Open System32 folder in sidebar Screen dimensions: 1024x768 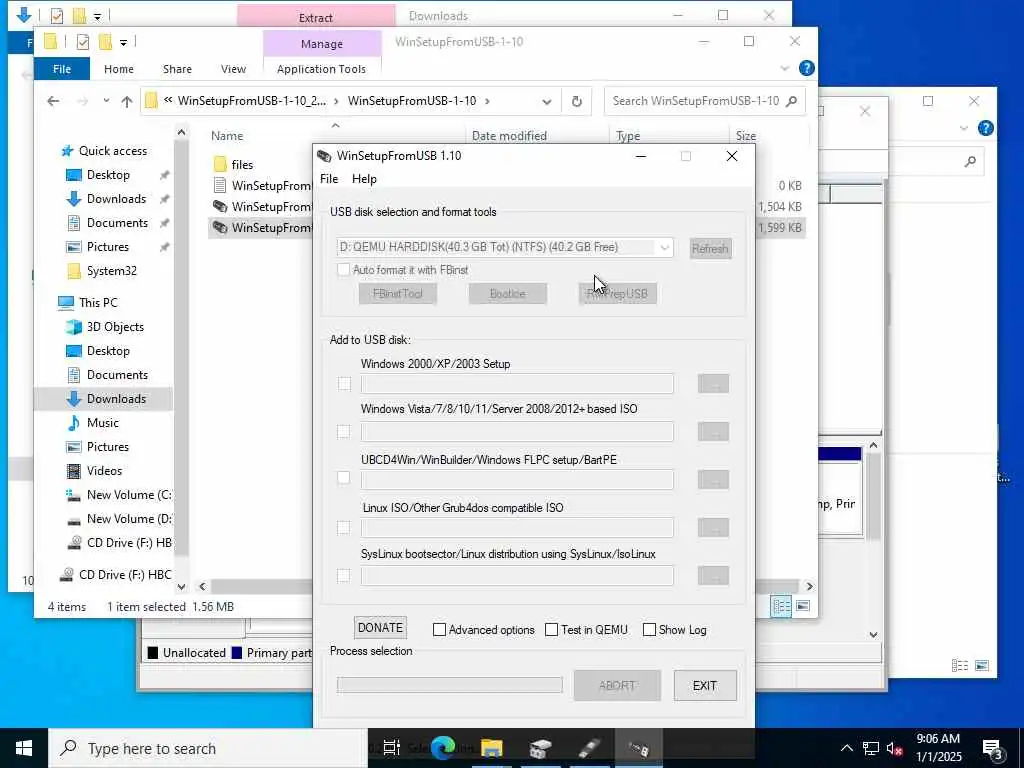click(112, 271)
